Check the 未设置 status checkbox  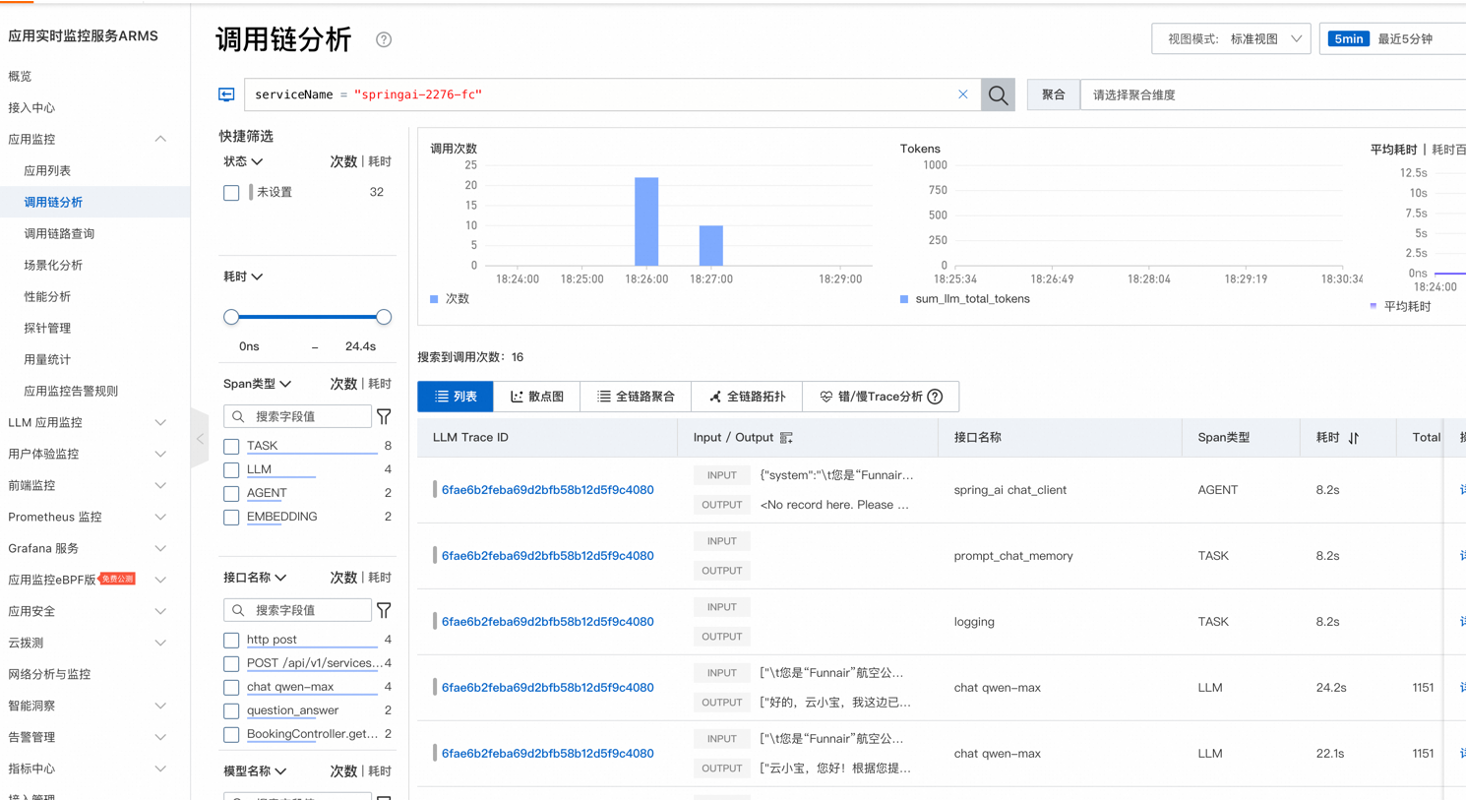(x=231, y=192)
